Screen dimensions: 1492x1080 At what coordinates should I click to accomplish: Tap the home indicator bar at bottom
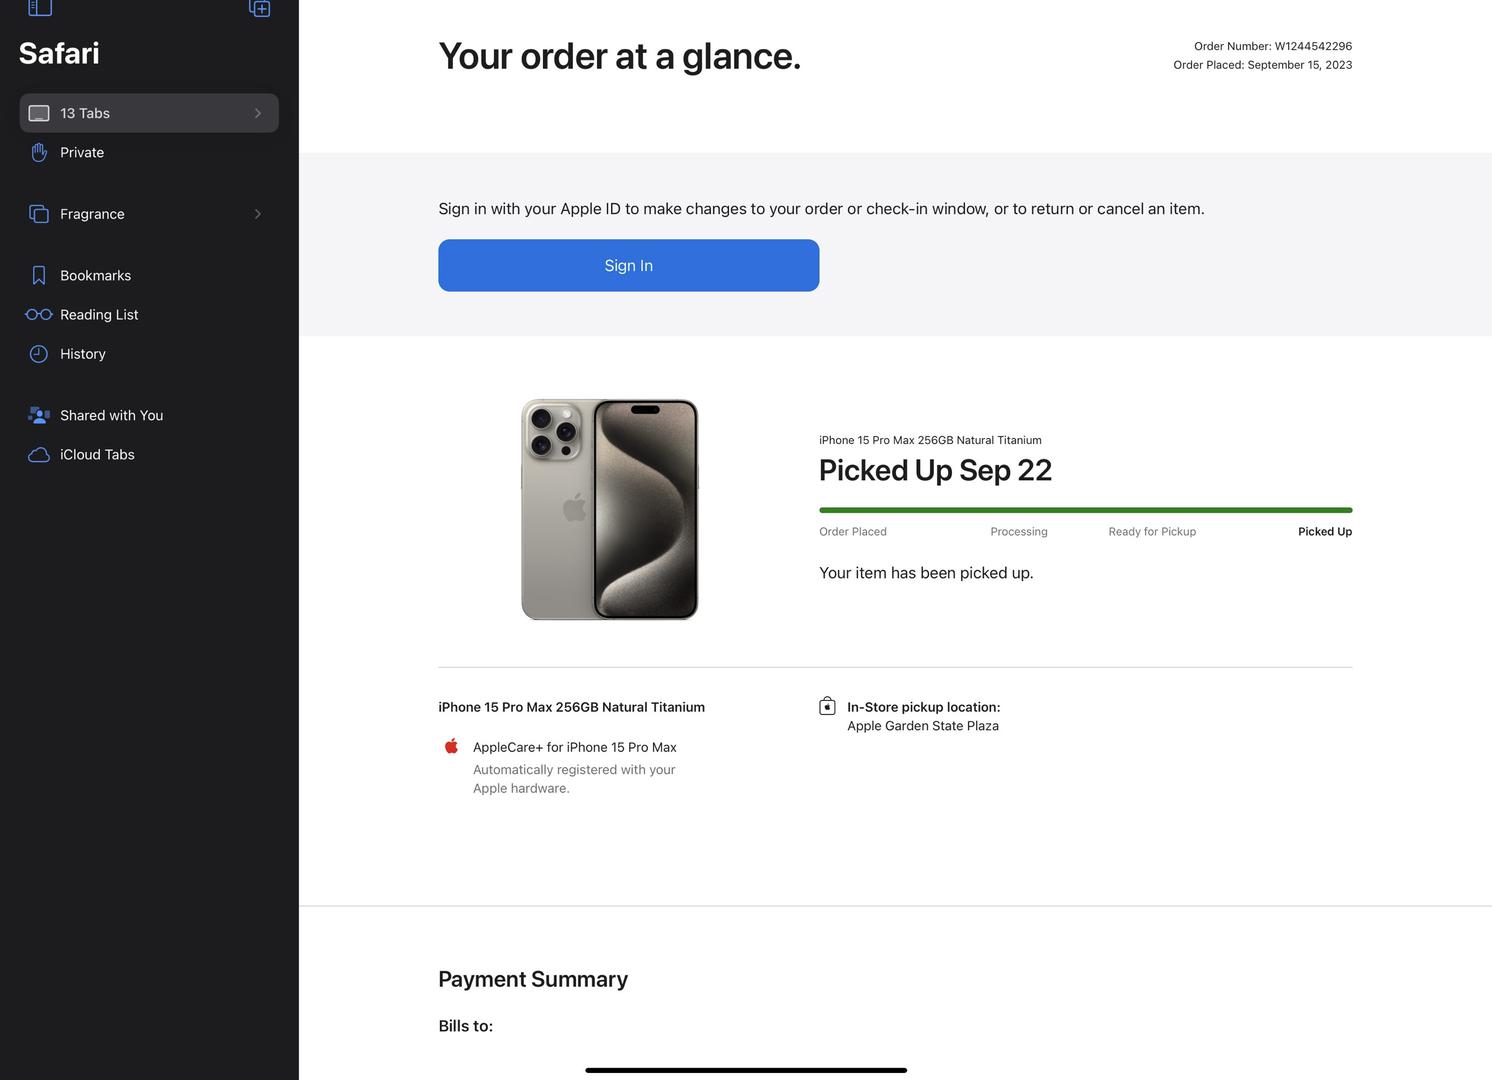[x=746, y=1070]
